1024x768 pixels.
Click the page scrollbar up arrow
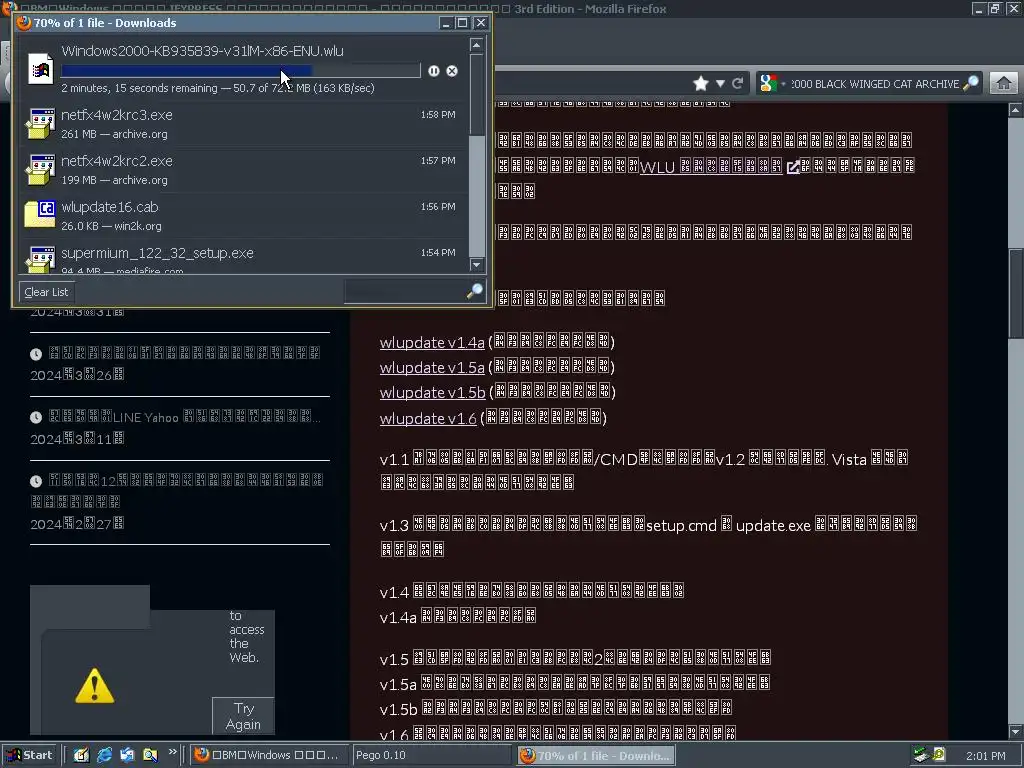coord(1015,110)
